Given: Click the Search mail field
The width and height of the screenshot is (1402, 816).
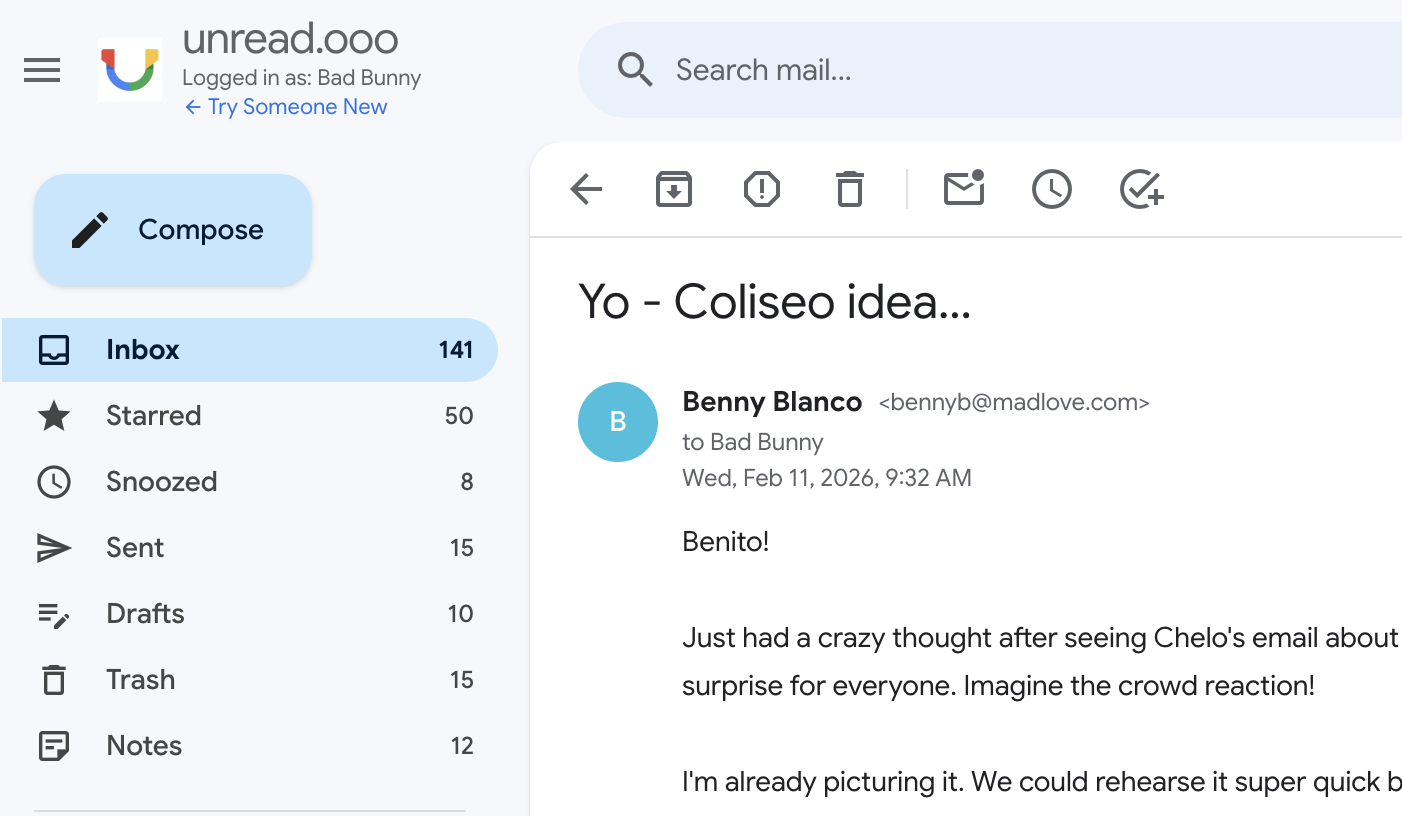Looking at the screenshot, I should (x=900, y=70).
